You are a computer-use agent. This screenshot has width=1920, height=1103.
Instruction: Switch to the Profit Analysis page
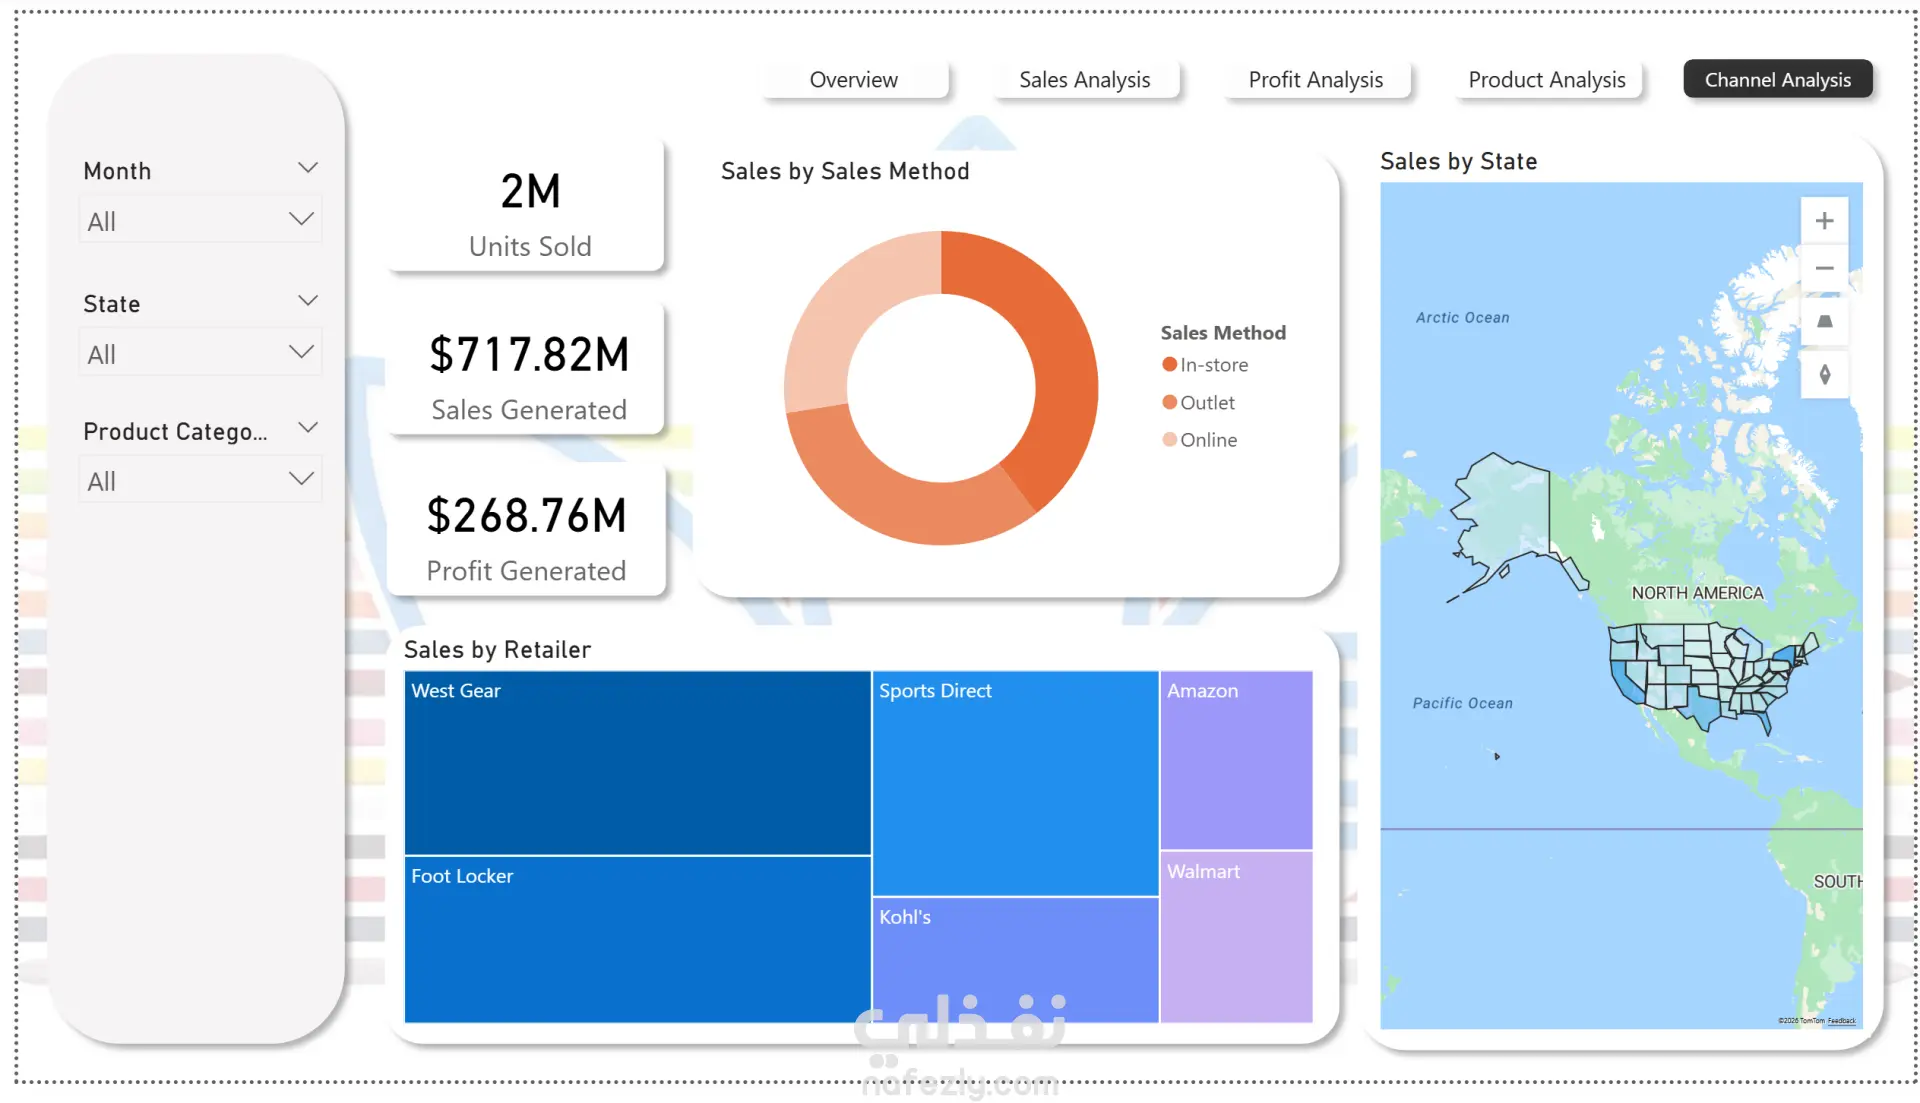[1315, 80]
